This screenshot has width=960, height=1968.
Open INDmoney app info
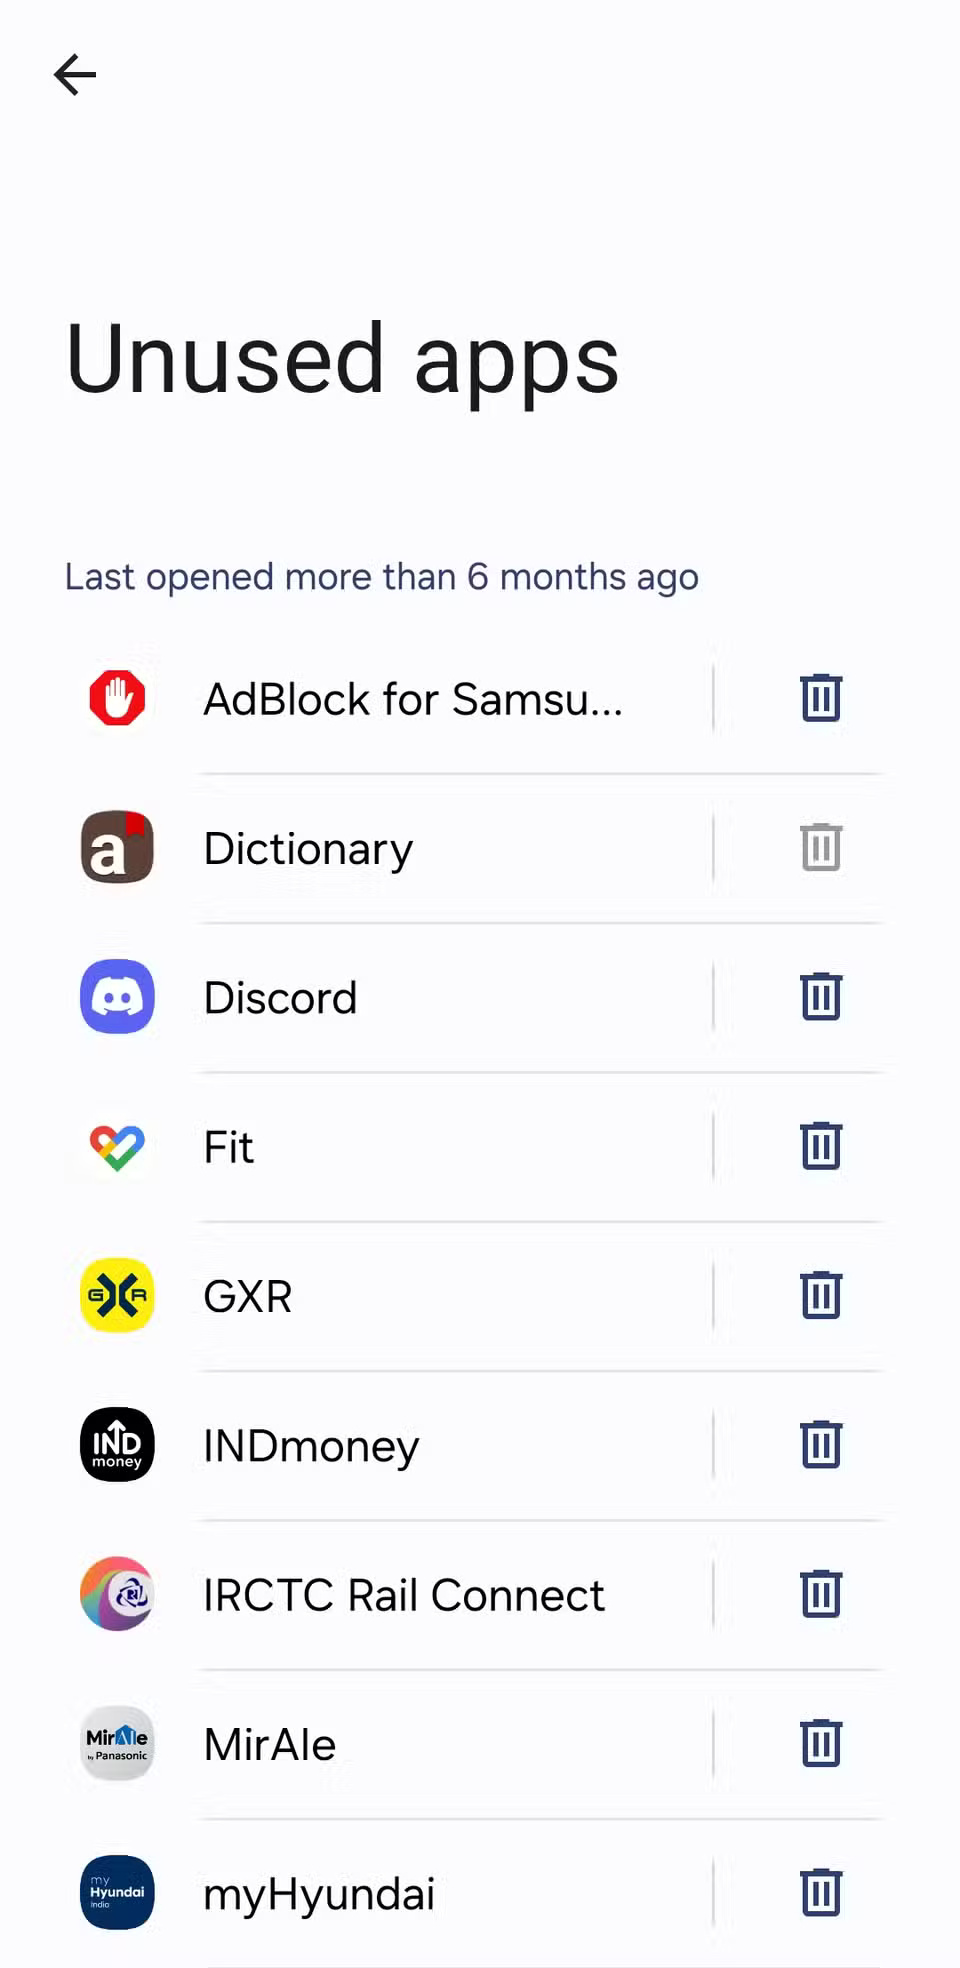[x=311, y=1446]
